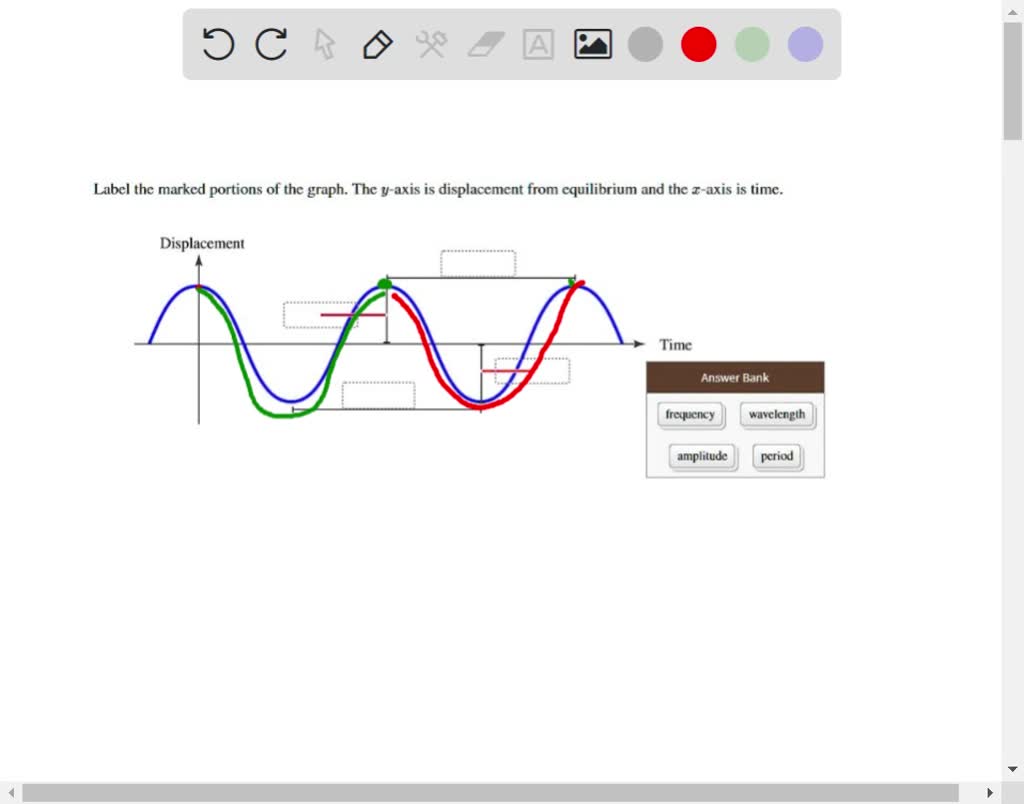Click the scroll down arrow on right scrollbar

(x=1011, y=768)
